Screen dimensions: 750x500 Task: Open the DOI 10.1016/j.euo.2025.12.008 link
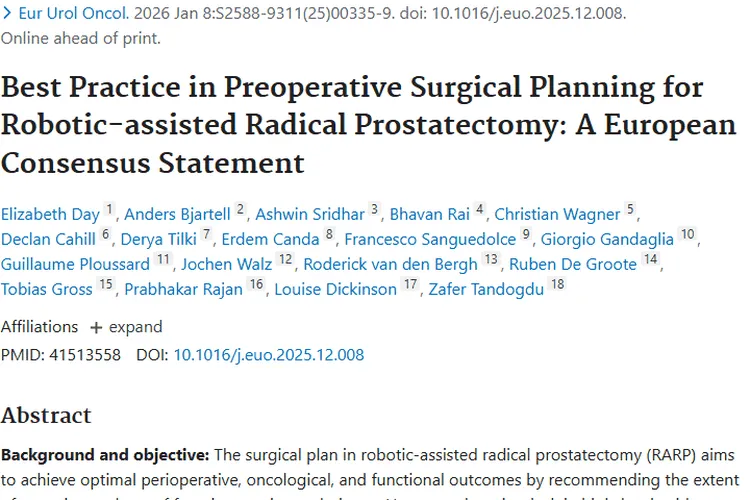tap(269, 354)
